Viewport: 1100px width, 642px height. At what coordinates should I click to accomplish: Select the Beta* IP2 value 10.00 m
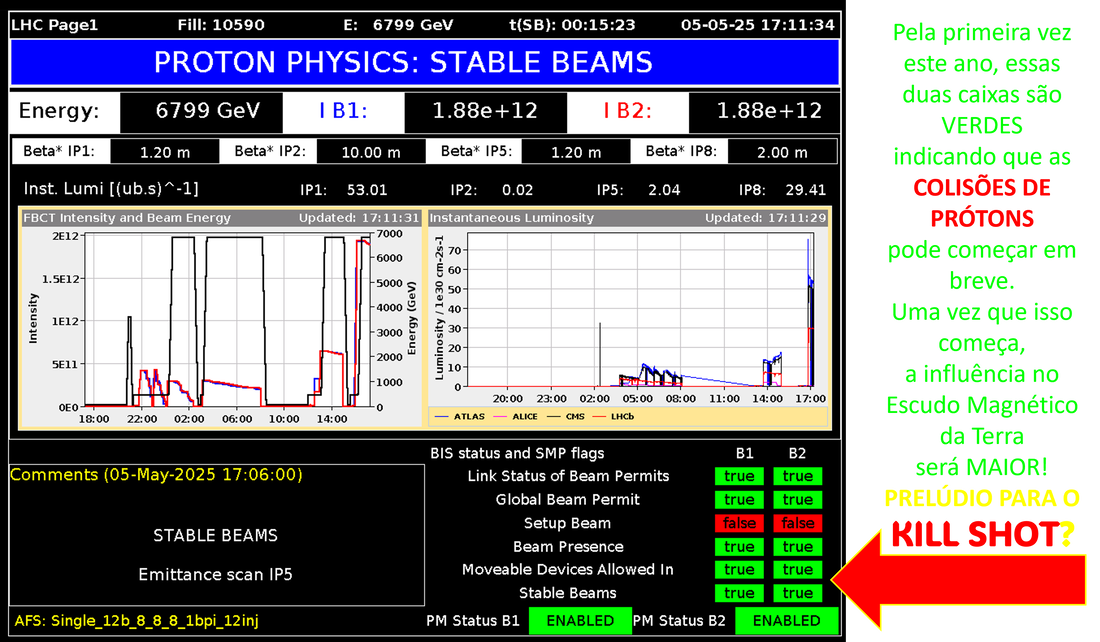pyautogui.click(x=371, y=152)
